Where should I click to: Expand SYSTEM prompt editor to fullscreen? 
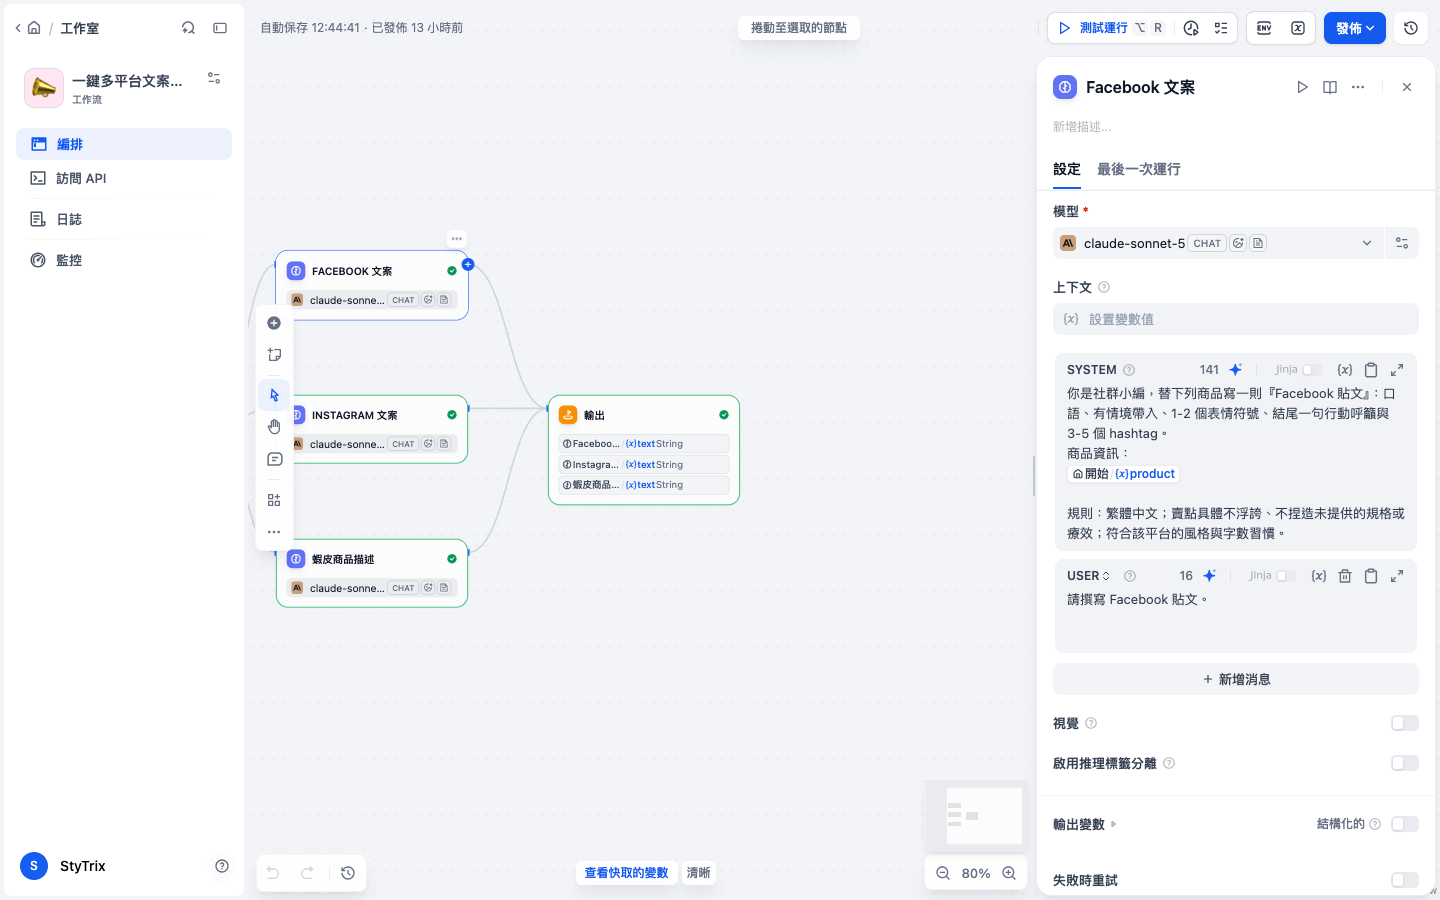pos(1397,369)
